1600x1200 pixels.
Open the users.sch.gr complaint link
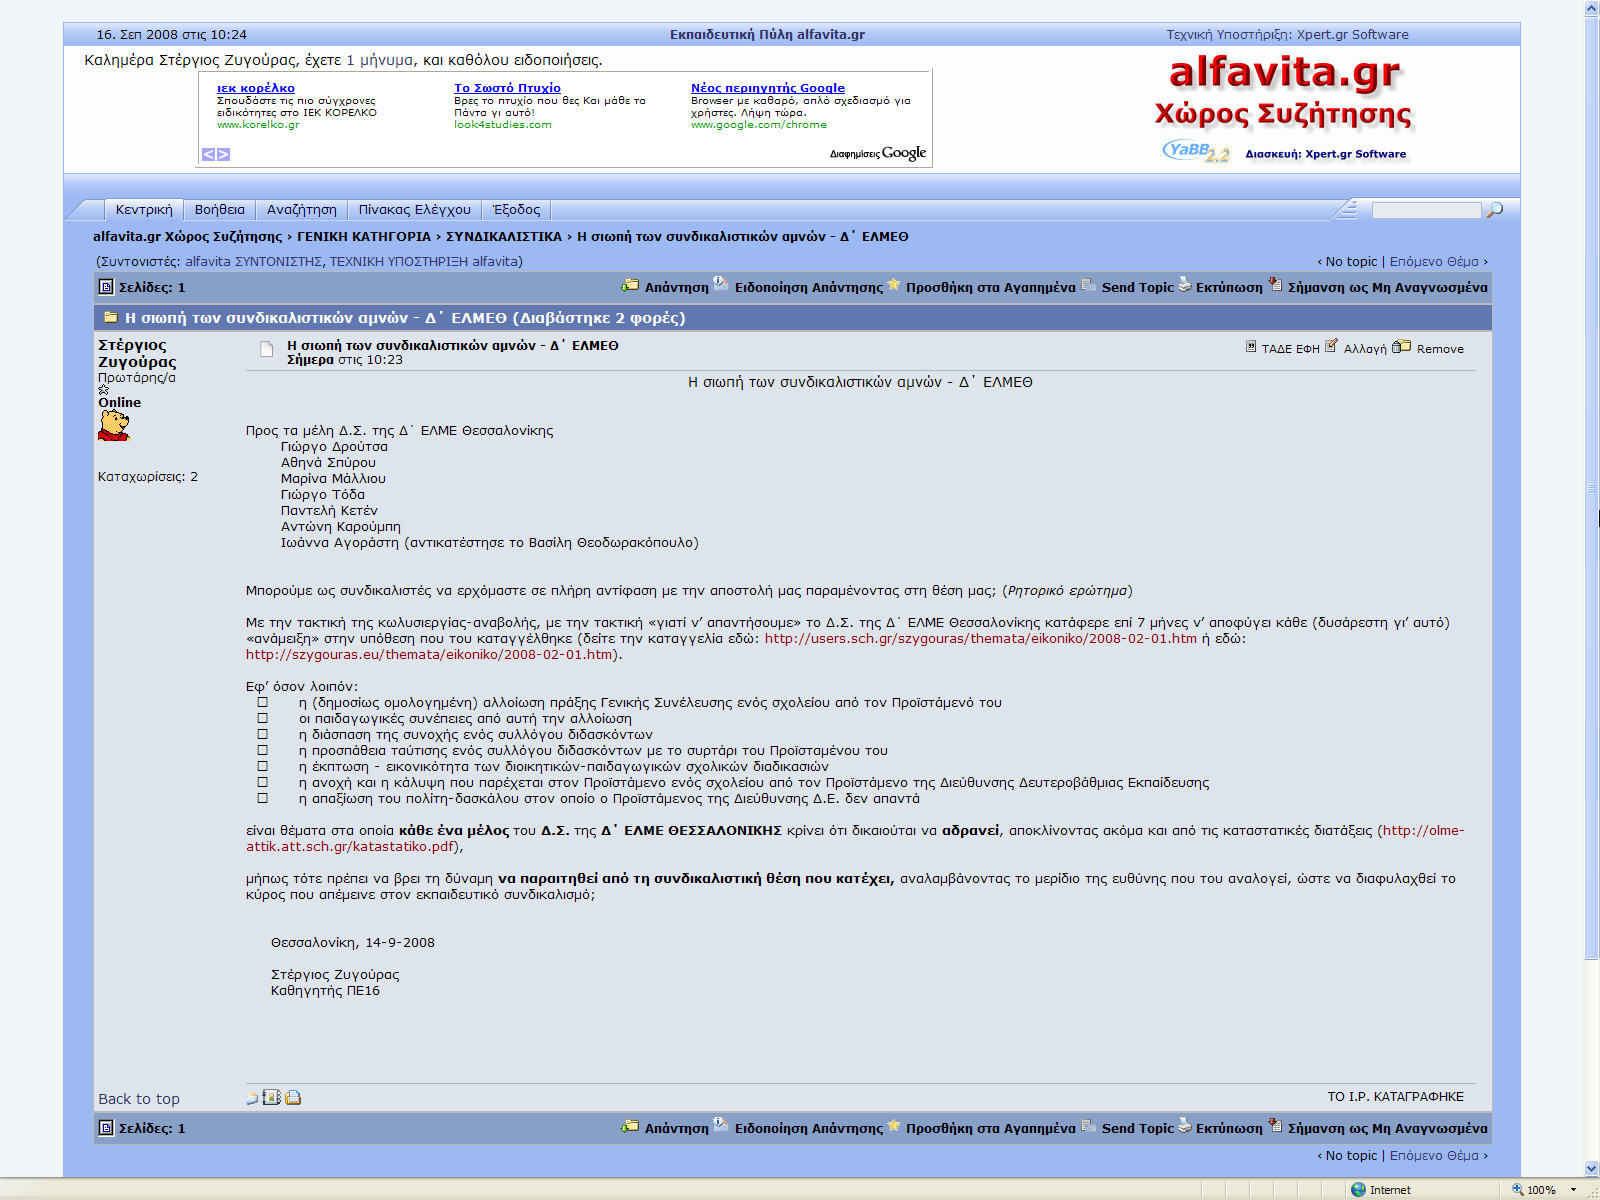tap(980, 639)
